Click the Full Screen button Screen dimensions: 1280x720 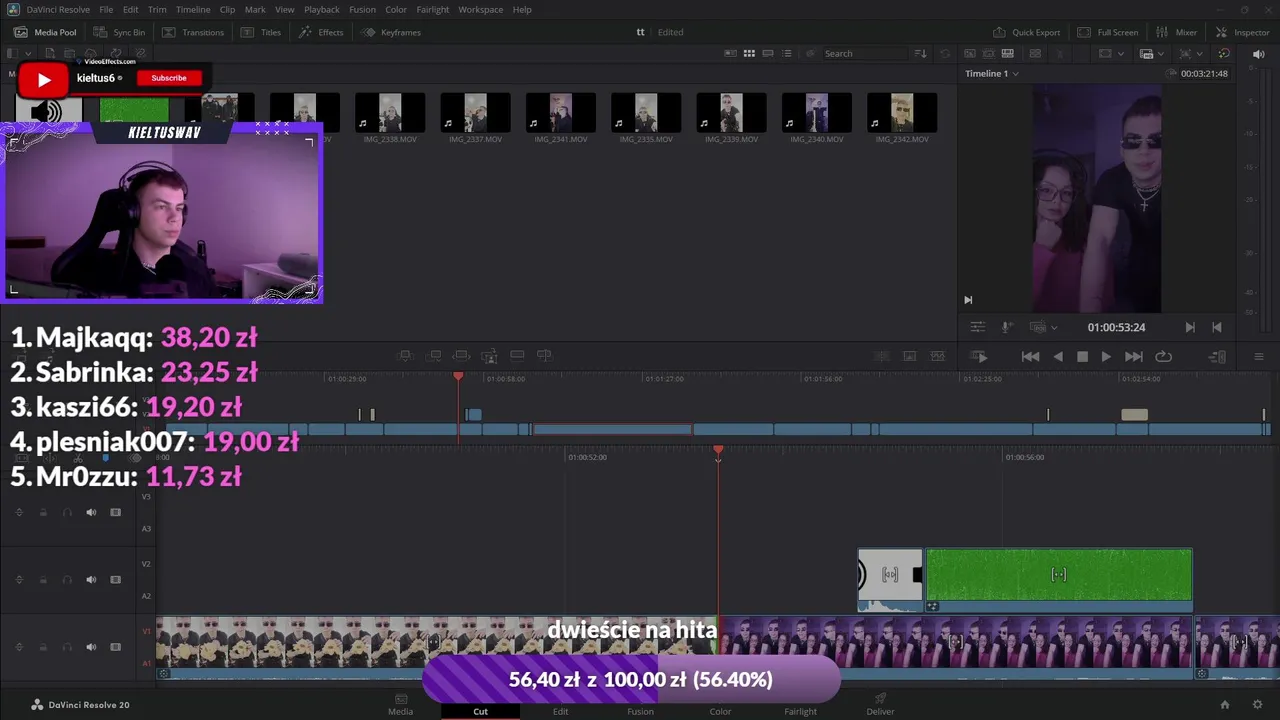[1108, 32]
